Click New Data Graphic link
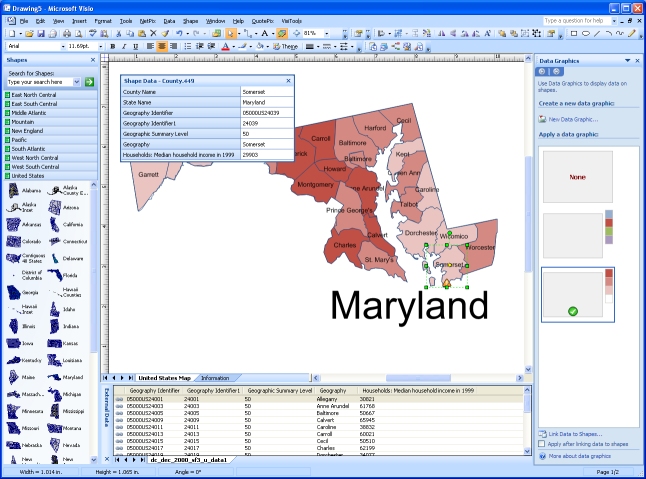This screenshot has width=646, height=479. tap(573, 119)
